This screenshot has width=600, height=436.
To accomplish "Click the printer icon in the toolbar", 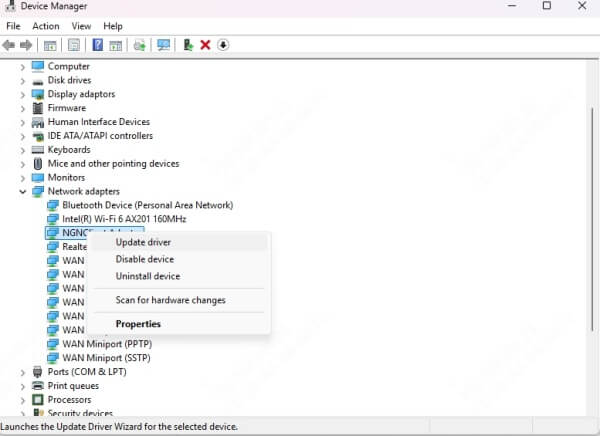I will 139,45.
